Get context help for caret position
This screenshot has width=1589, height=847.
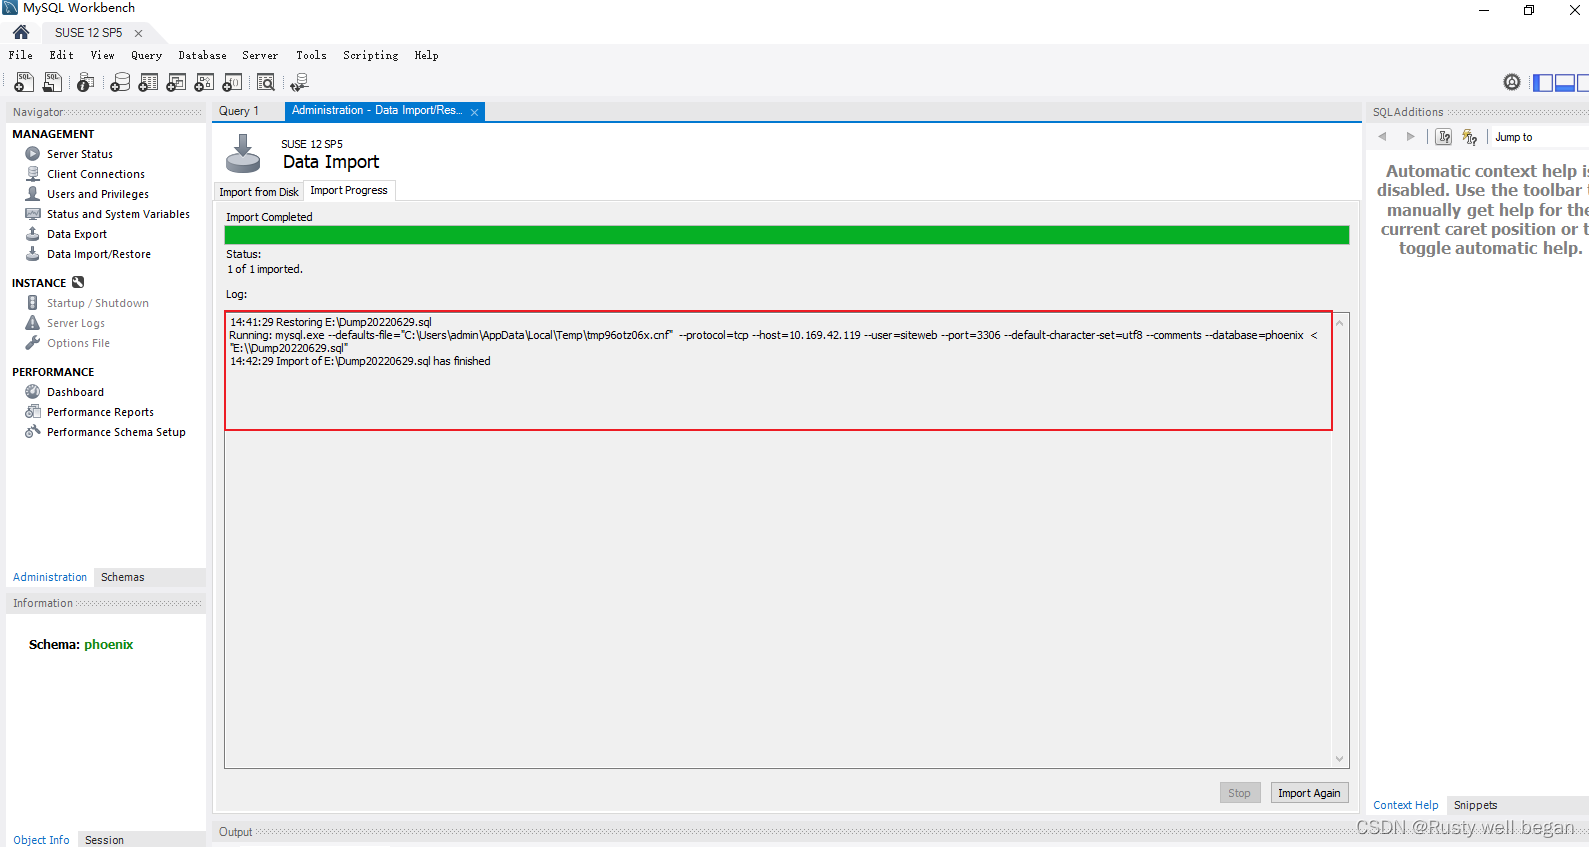point(1444,137)
